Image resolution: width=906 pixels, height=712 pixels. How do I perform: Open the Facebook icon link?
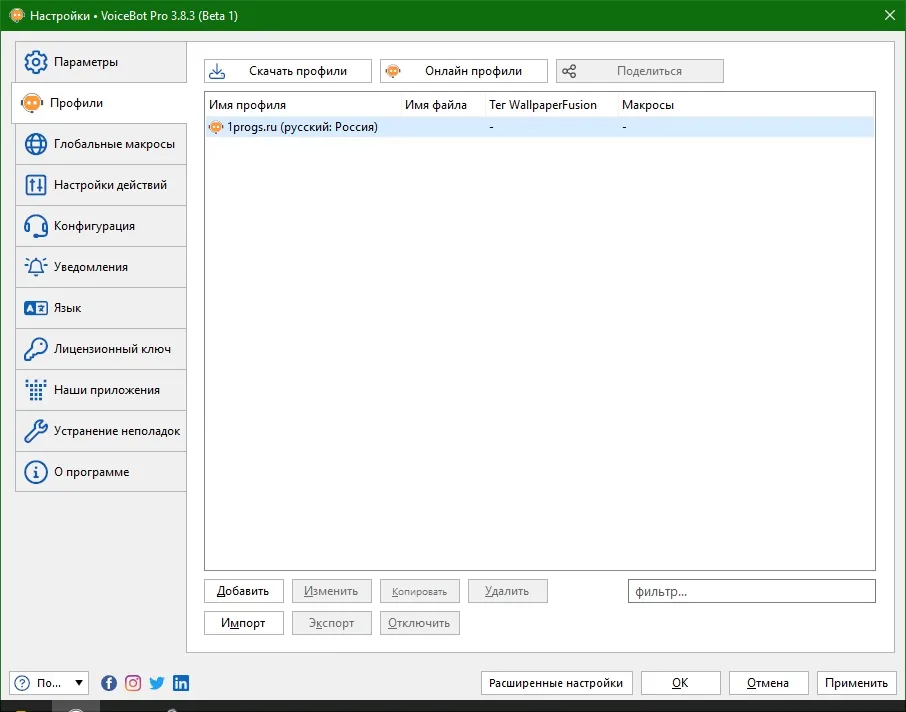pyautogui.click(x=109, y=683)
